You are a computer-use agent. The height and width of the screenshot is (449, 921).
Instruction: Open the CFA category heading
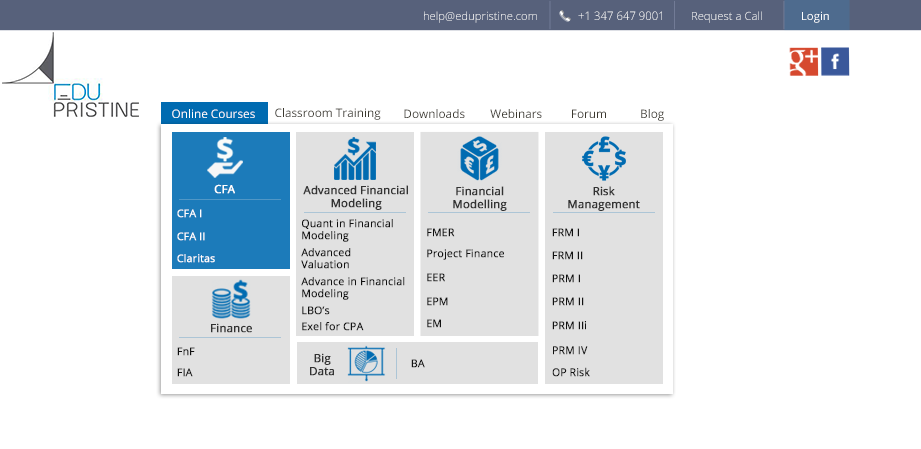tap(224, 189)
